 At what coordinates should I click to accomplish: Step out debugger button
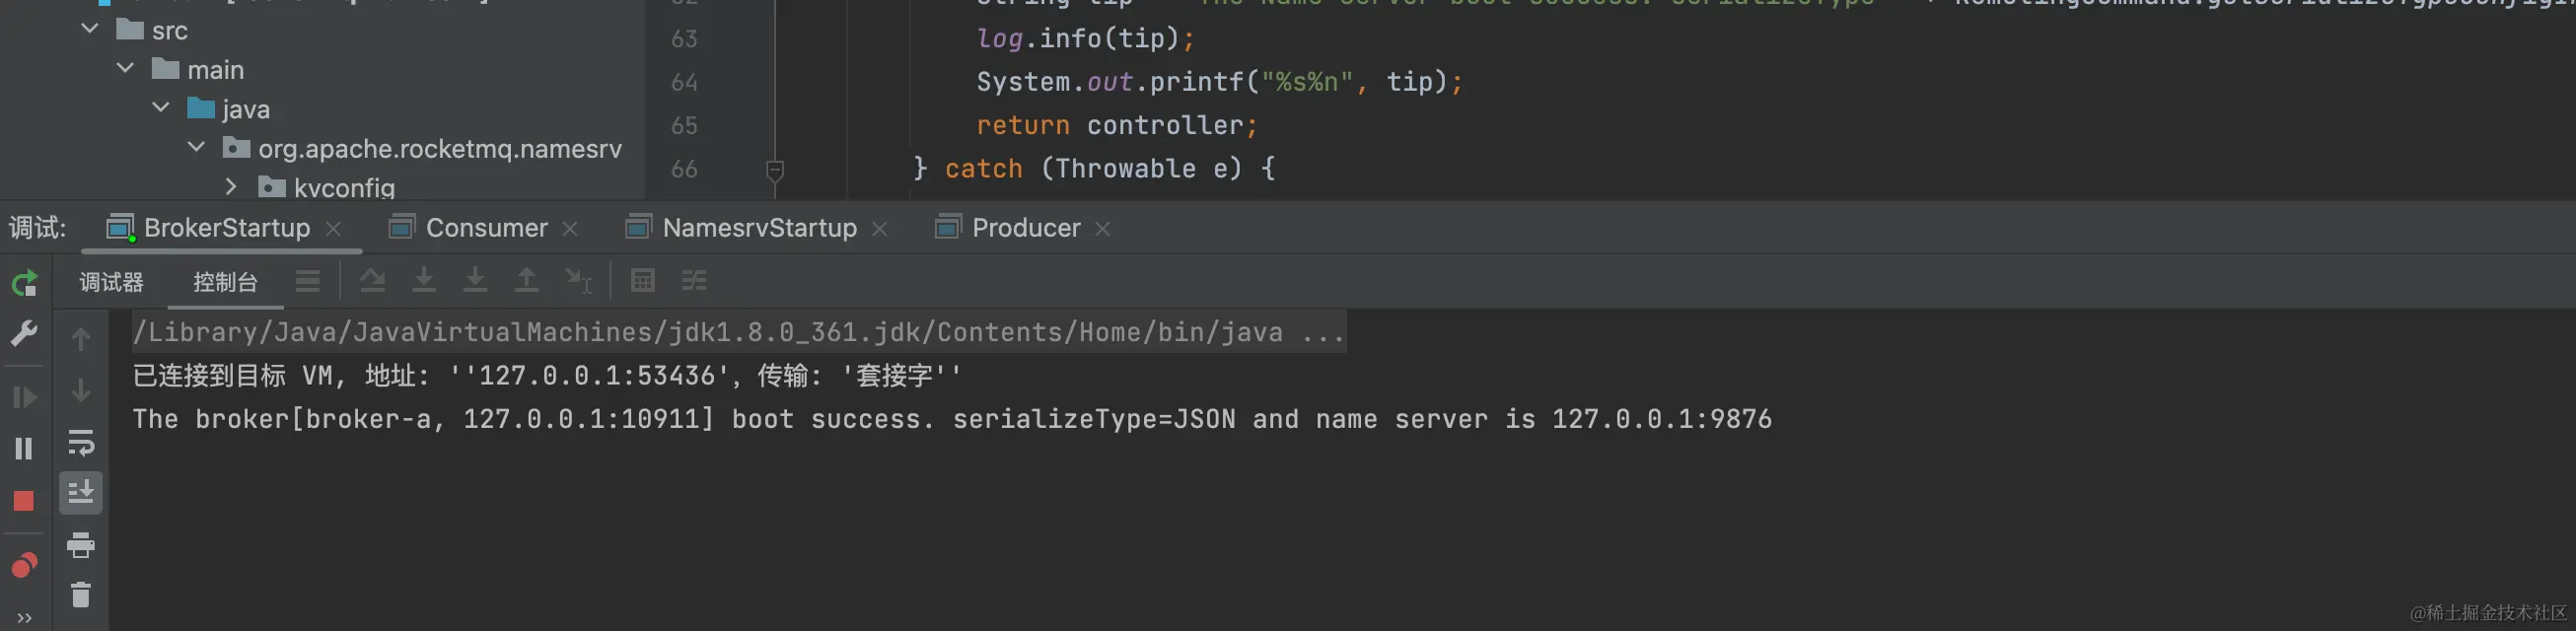pyautogui.click(x=526, y=281)
